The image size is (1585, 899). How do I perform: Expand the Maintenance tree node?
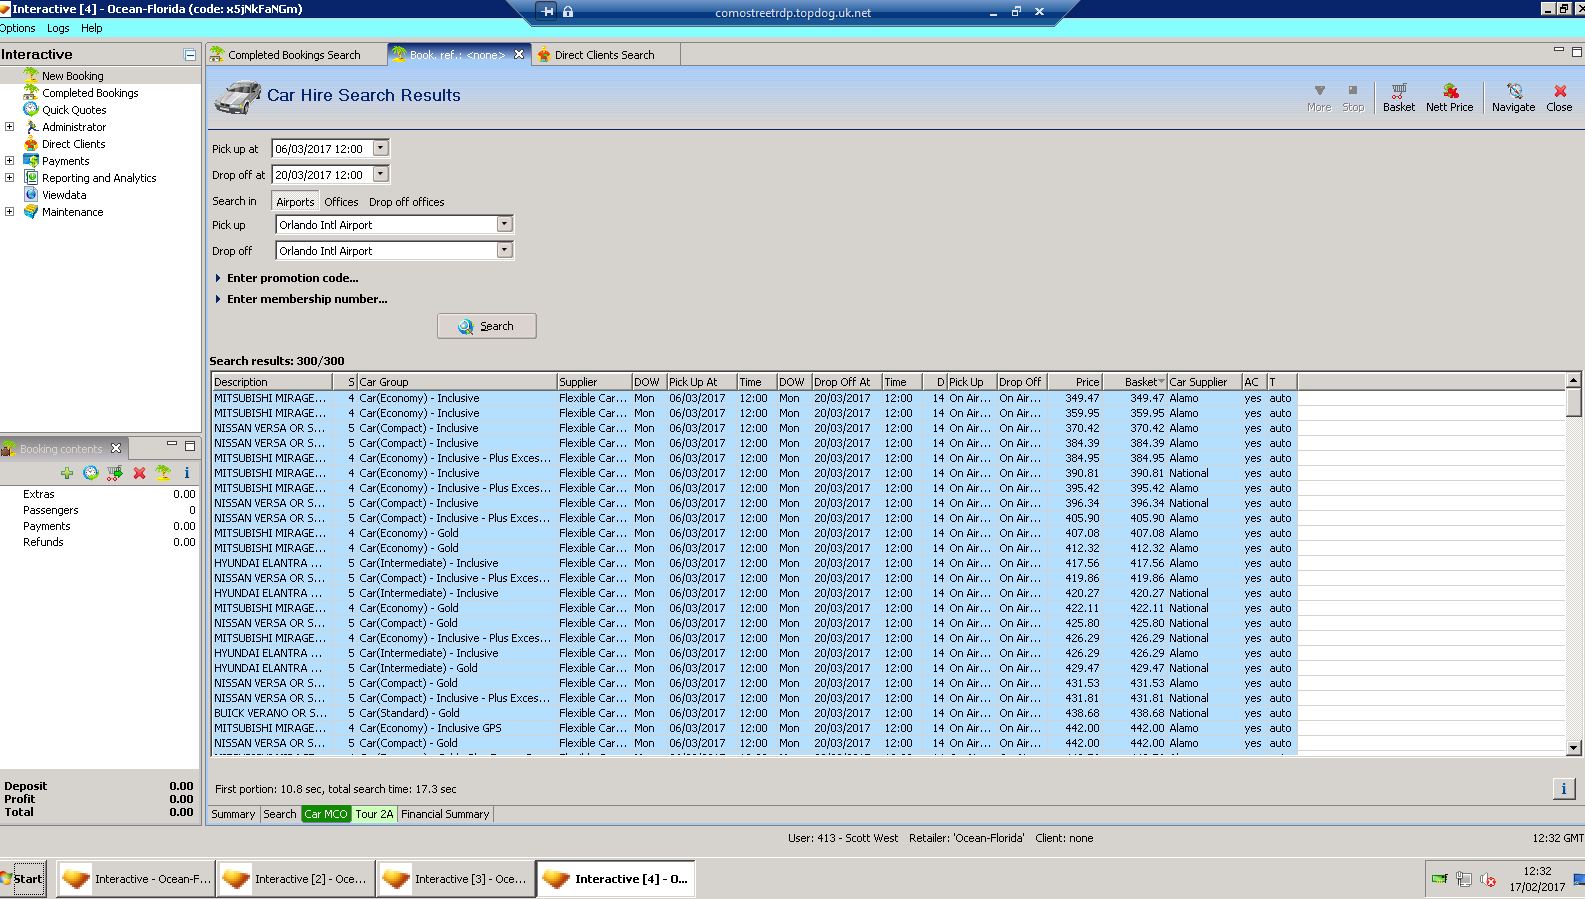9,212
